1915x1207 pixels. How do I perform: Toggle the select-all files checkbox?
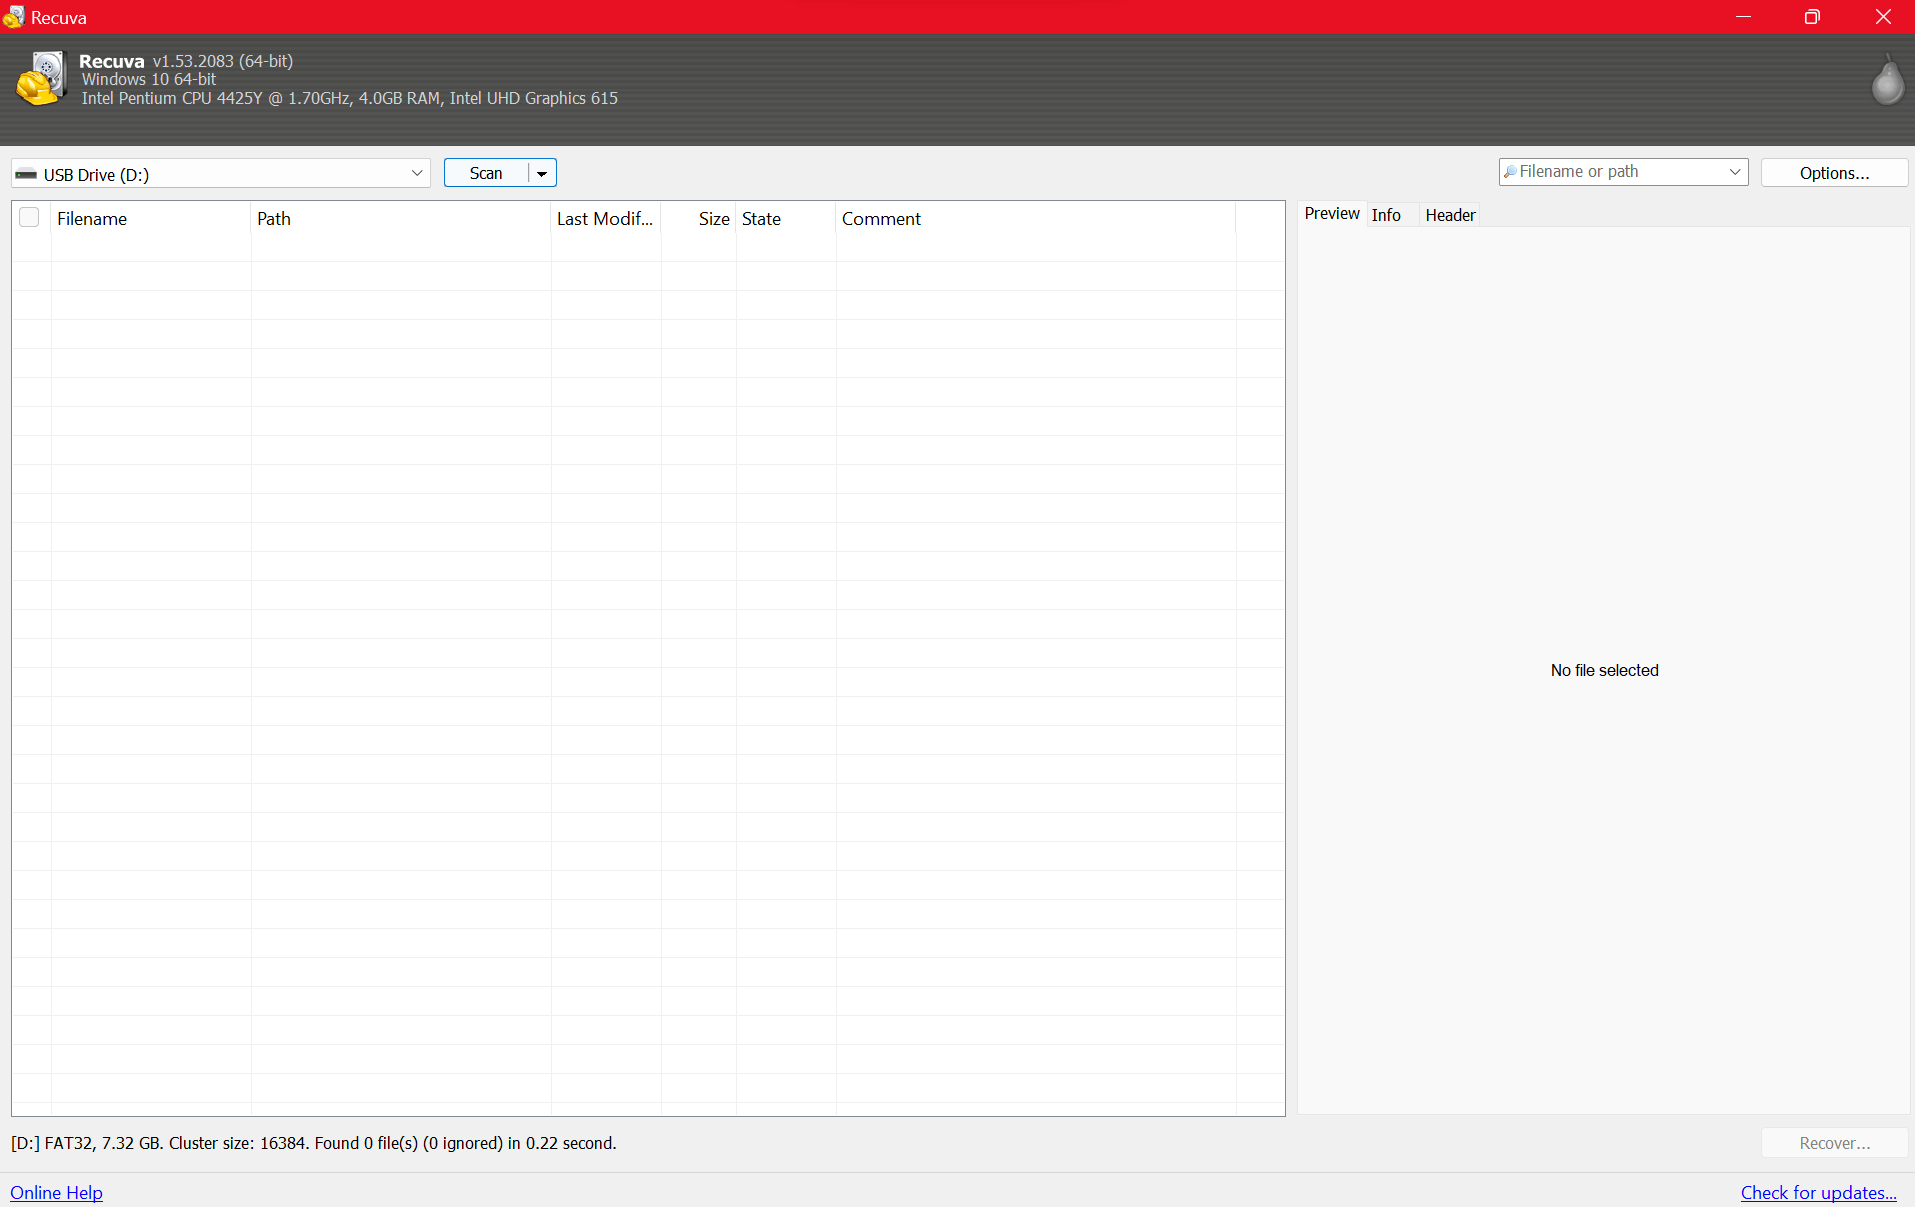[29, 217]
